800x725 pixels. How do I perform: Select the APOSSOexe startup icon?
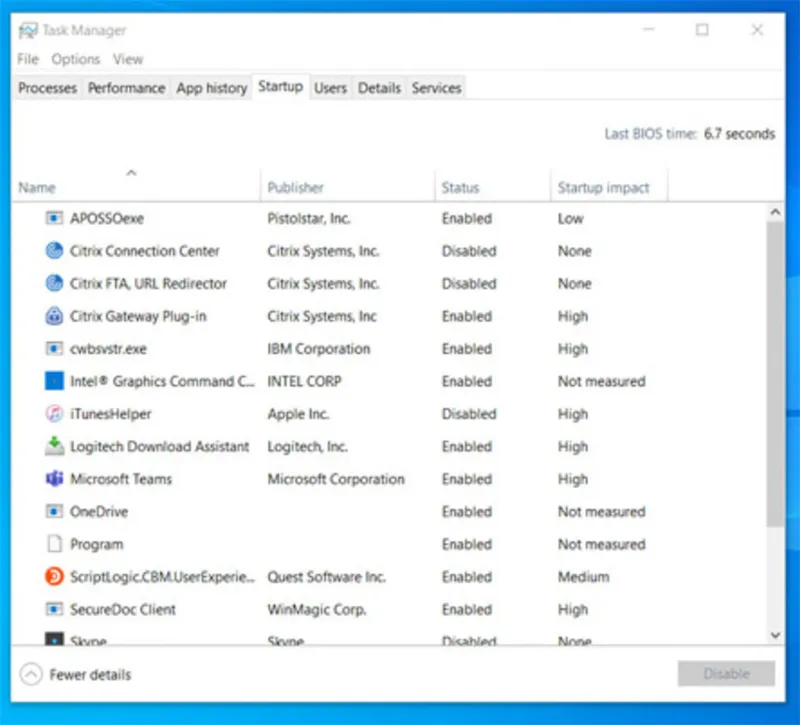(54, 218)
